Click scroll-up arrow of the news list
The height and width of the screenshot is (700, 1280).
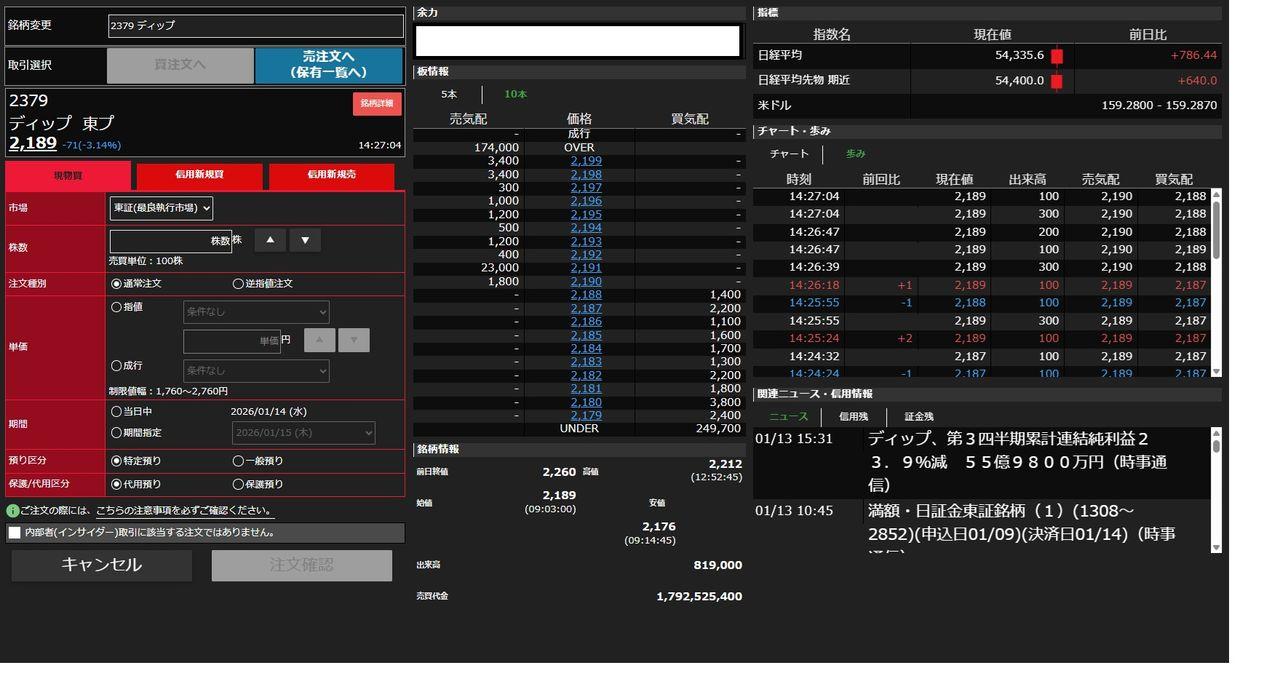tap(1216, 435)
